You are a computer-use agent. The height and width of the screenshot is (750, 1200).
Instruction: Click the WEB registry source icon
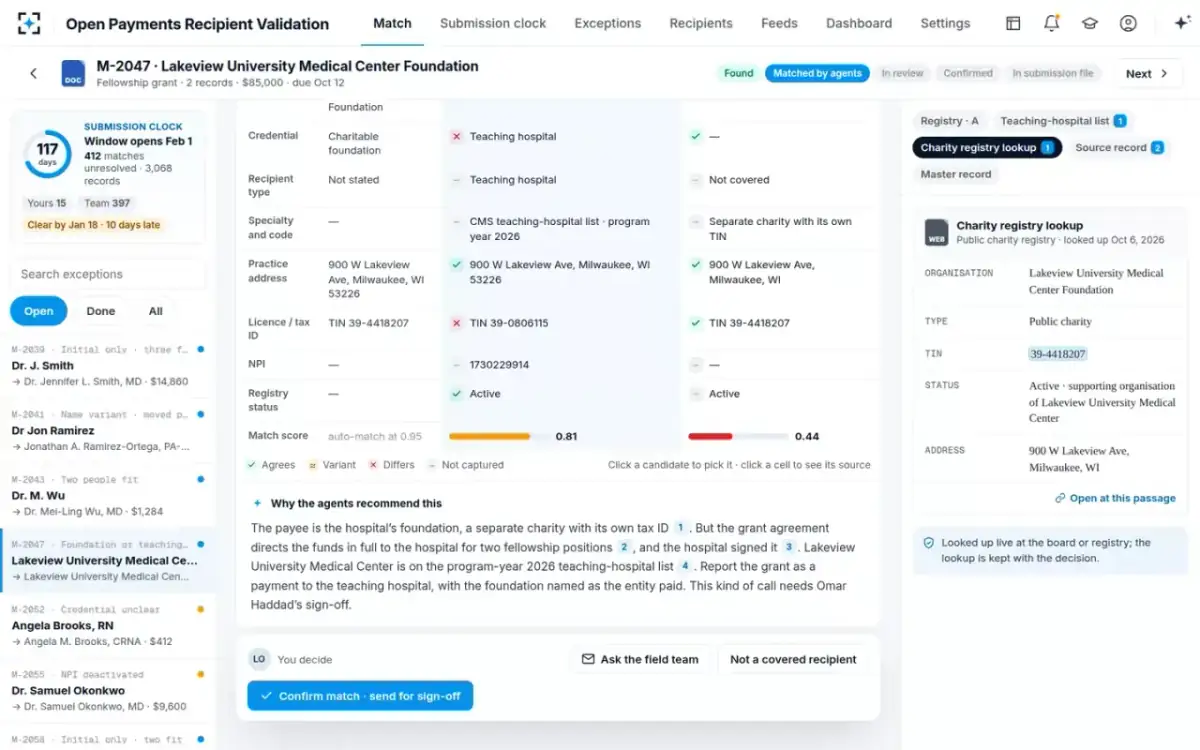point(936,232)
